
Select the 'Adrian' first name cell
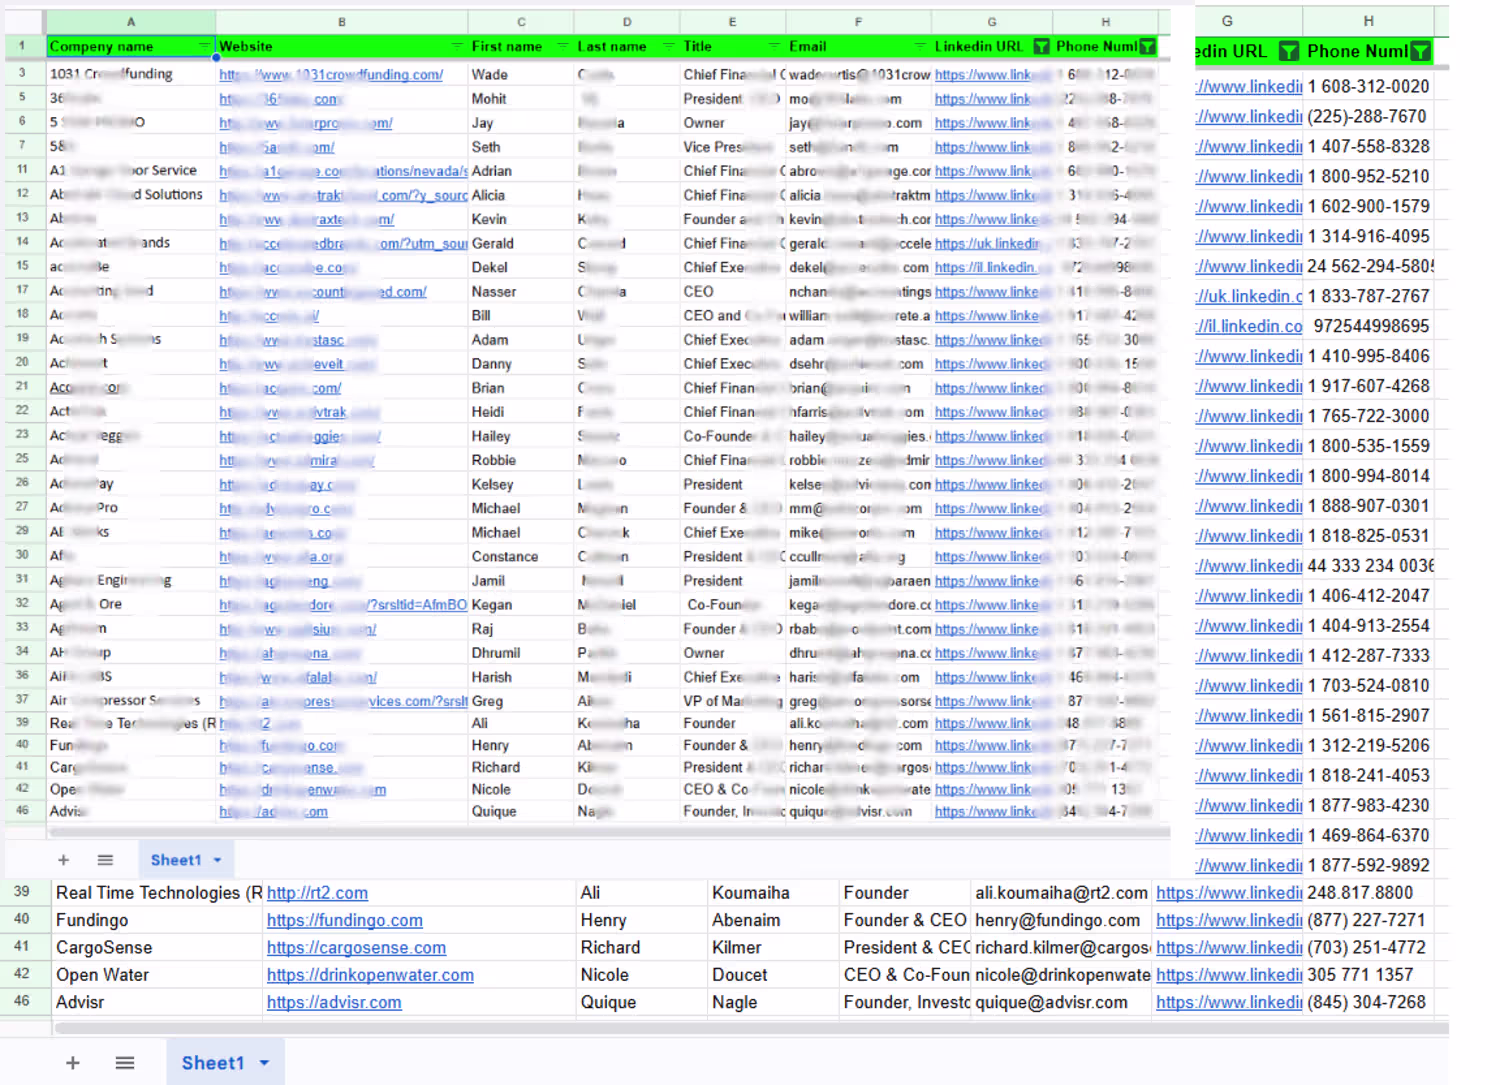[521, 171]
